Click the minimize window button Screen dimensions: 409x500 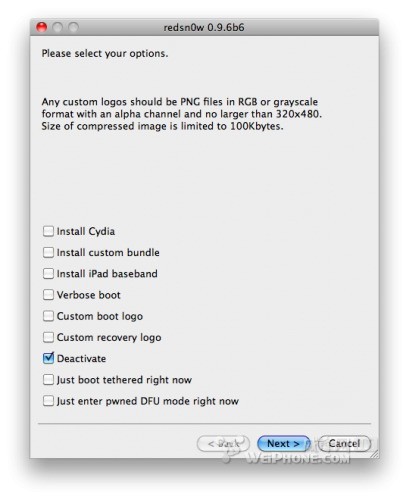[x=58, y=27]
